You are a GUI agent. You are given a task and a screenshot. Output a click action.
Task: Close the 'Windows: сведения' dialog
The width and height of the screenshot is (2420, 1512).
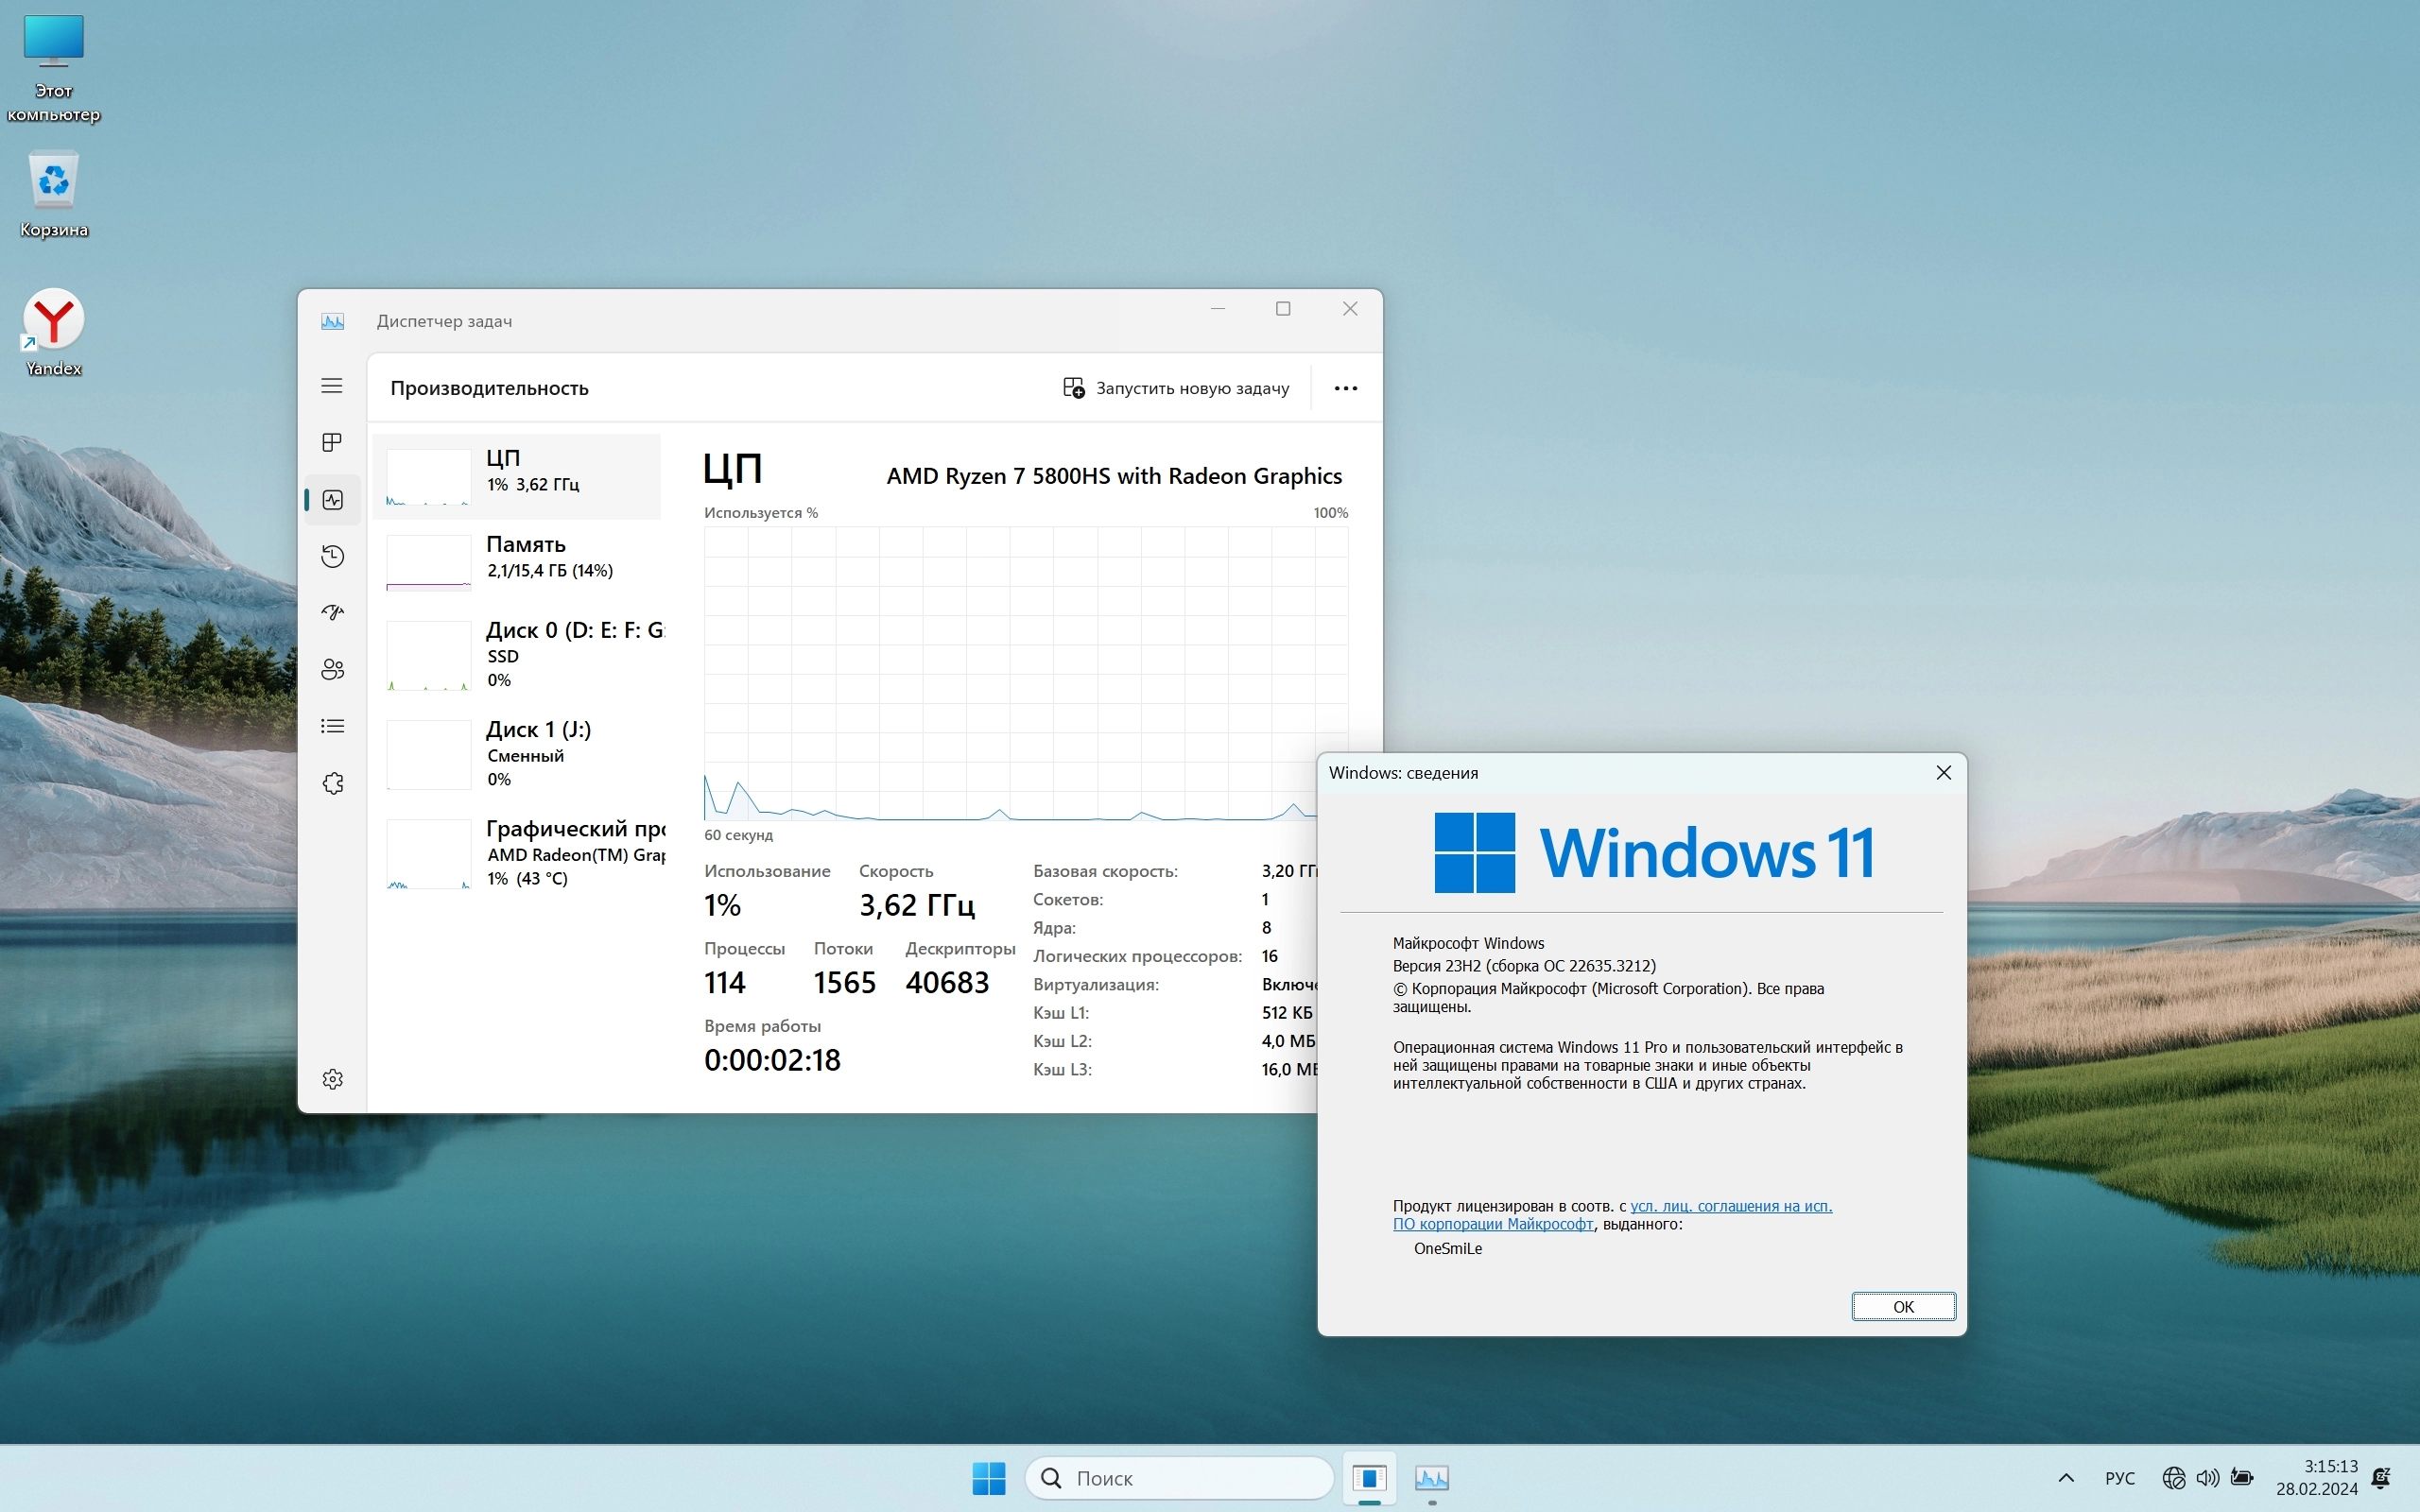pyautogui.click(x=1943, y=773)
